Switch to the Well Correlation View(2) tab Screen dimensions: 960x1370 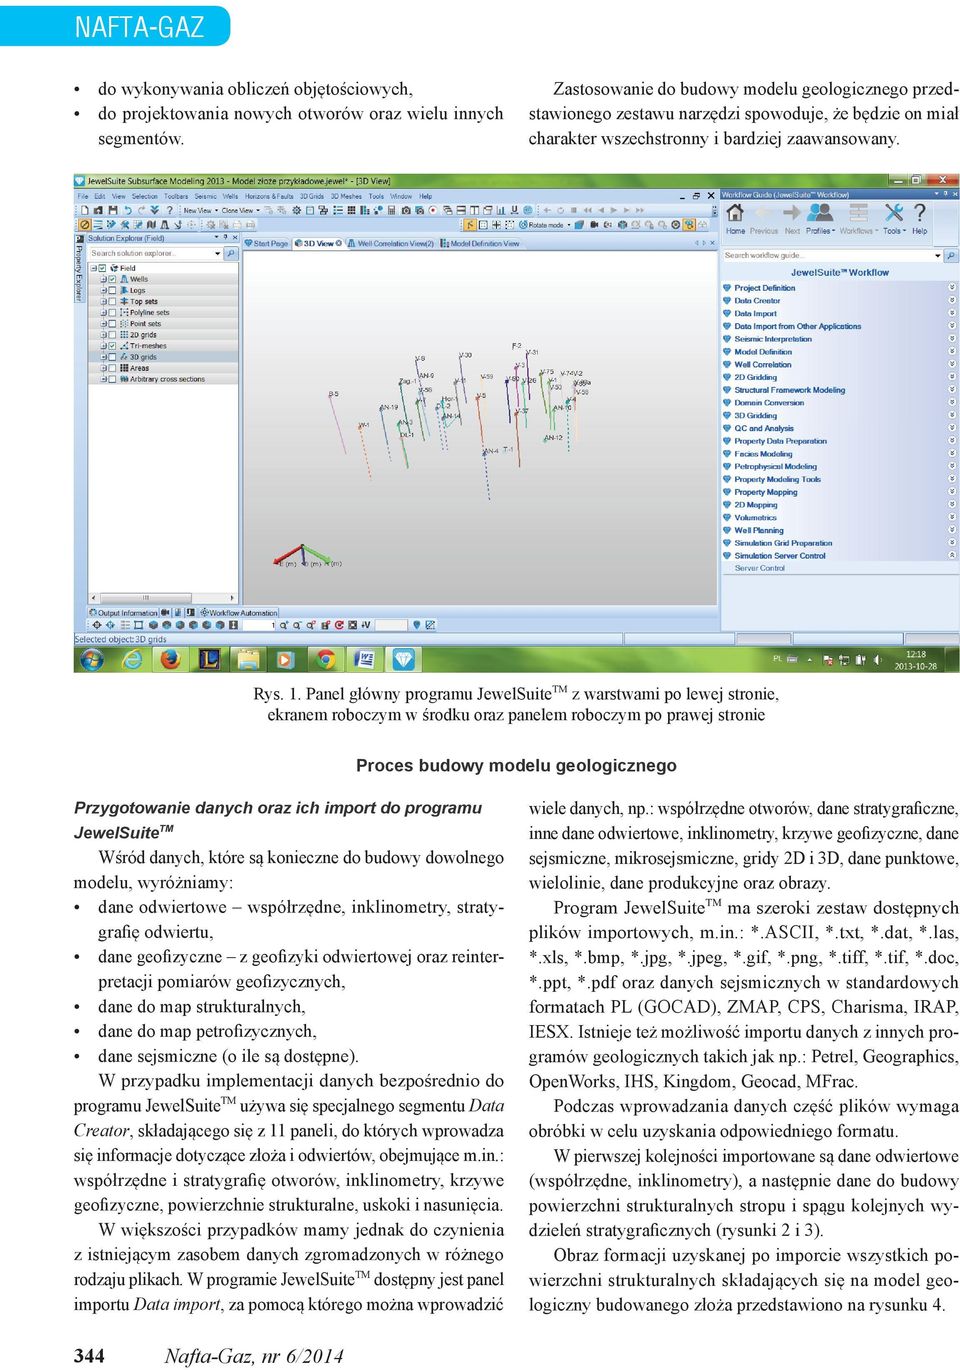point(390,243)
